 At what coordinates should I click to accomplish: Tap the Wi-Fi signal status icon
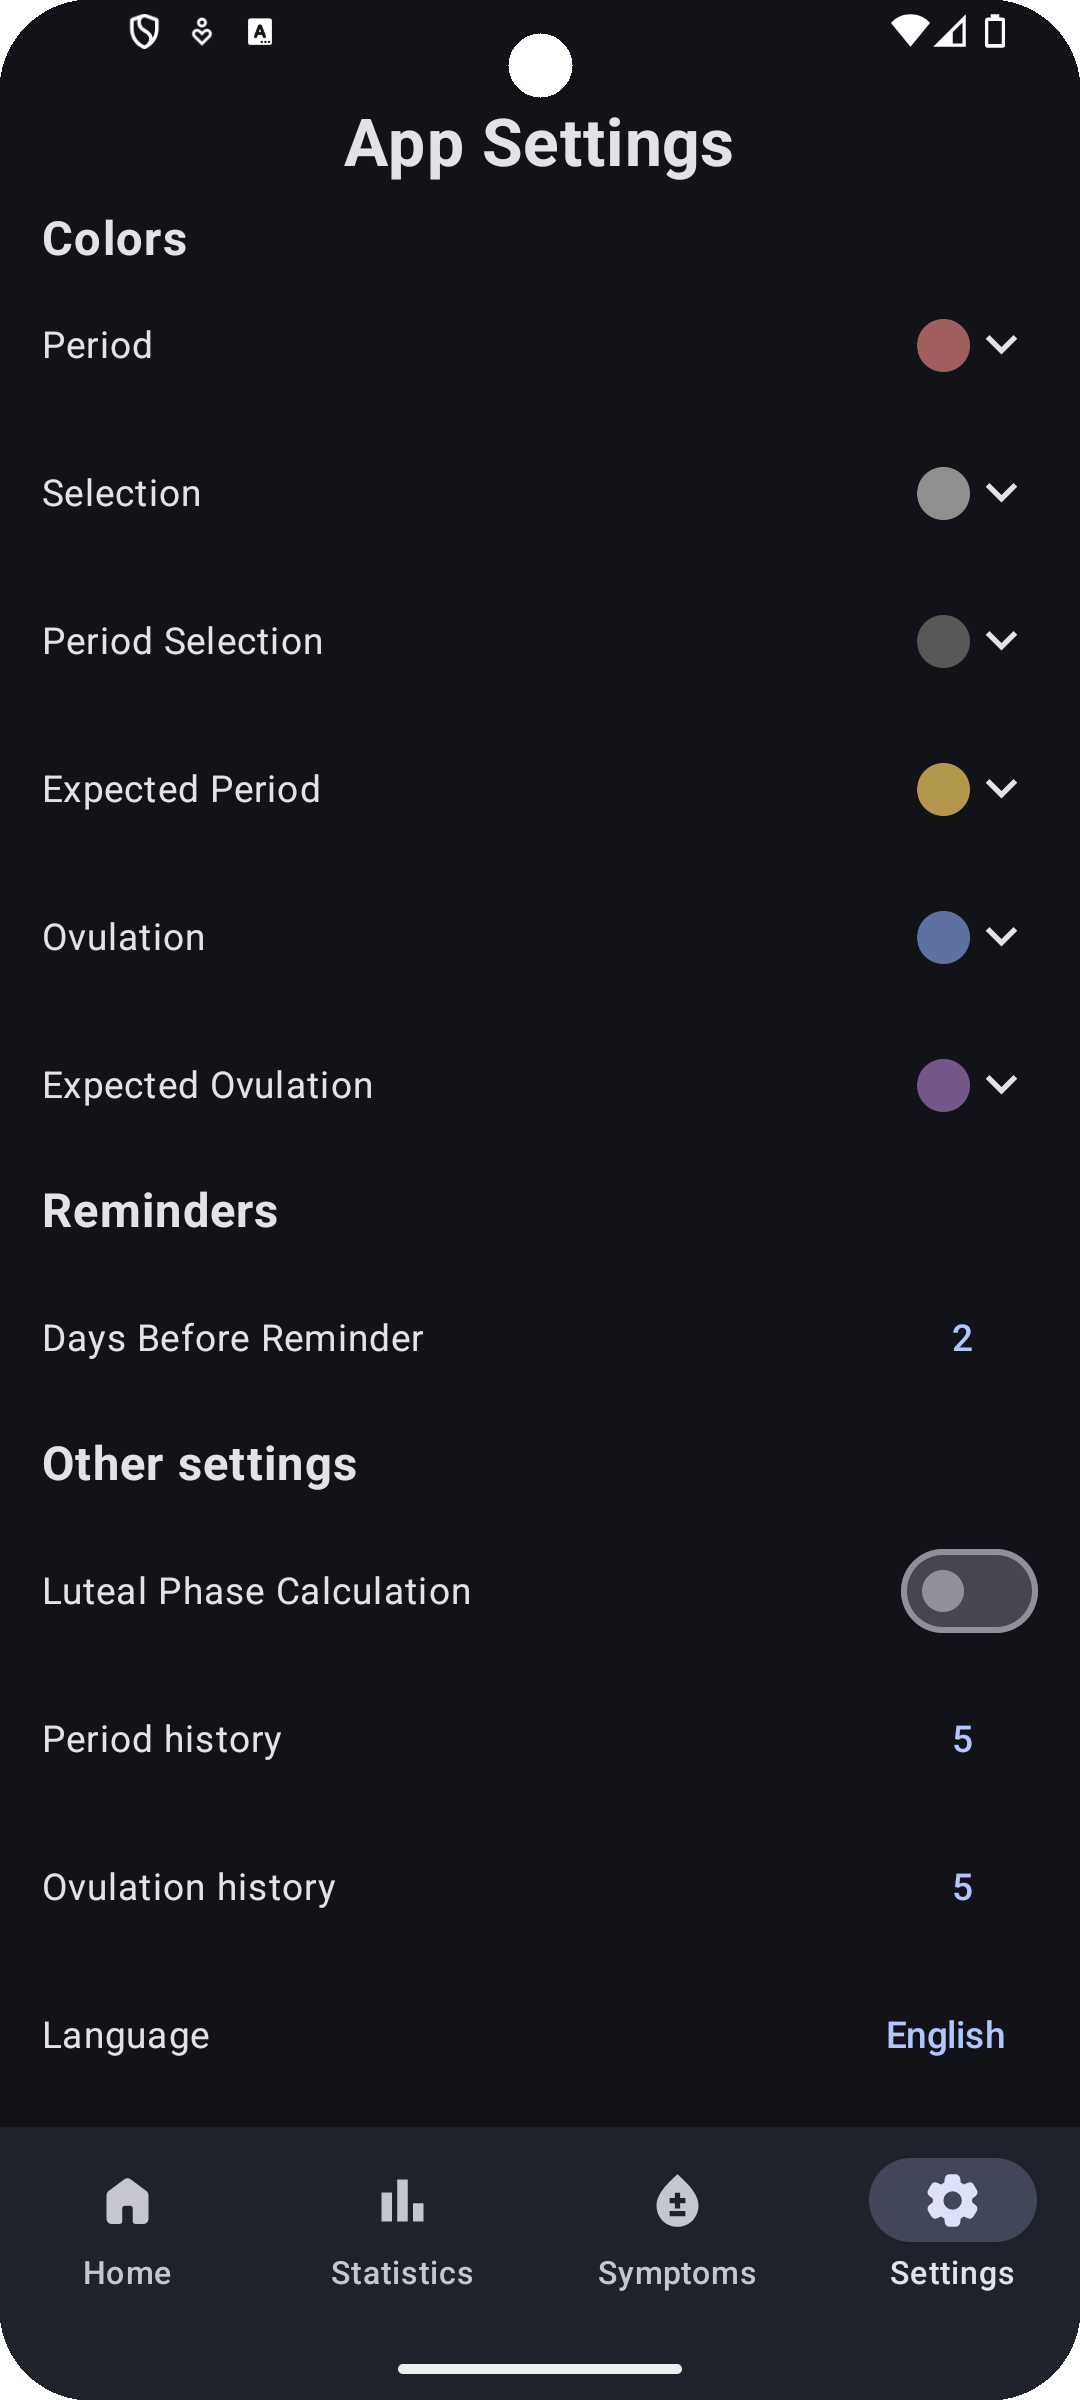click(908, 32)
